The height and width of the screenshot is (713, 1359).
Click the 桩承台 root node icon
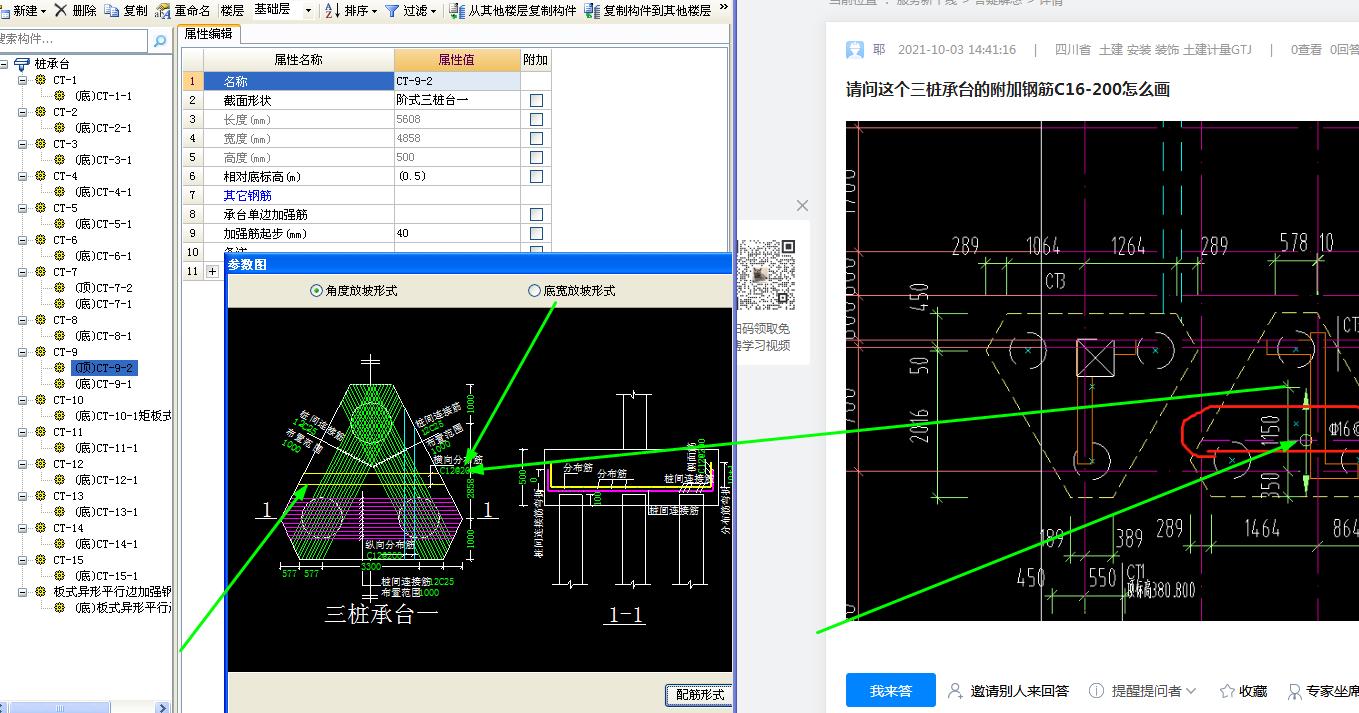23,64
